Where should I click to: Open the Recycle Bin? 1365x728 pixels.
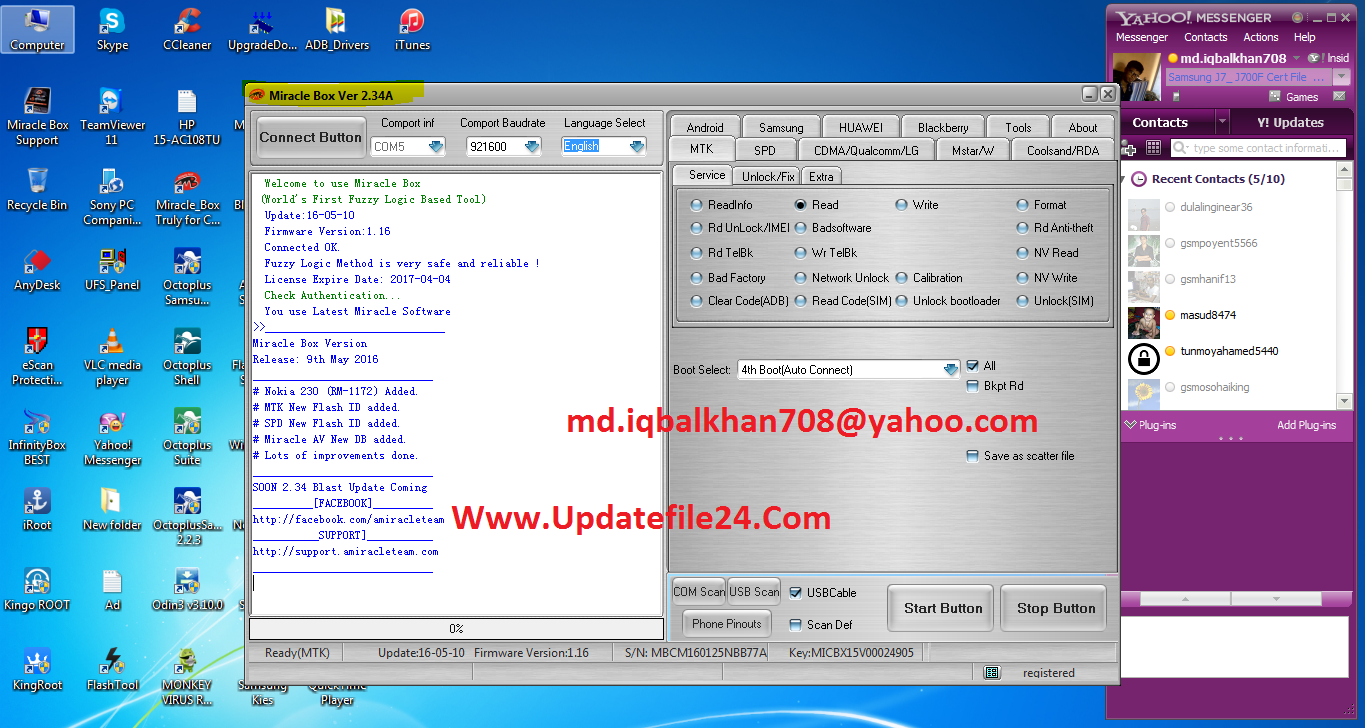pos(37,190)
